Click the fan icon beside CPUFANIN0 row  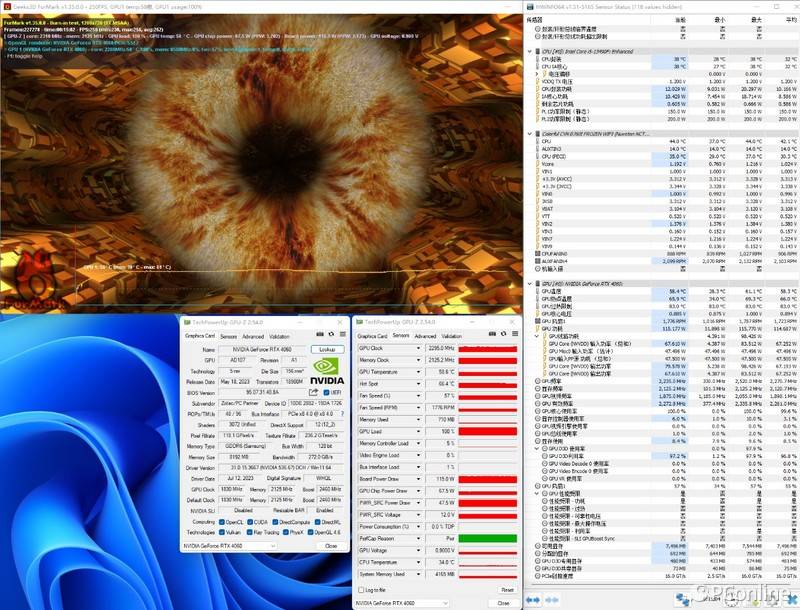pos(538,253)
